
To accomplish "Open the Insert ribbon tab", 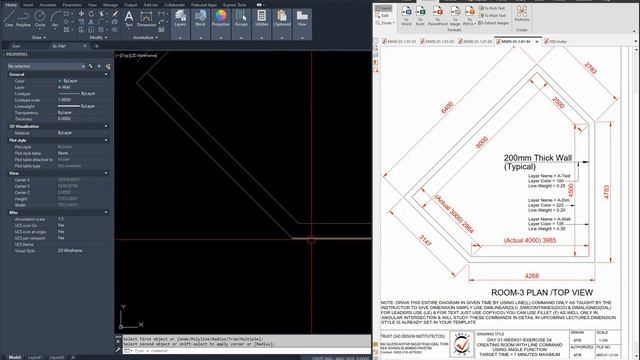I will (28, 5).
